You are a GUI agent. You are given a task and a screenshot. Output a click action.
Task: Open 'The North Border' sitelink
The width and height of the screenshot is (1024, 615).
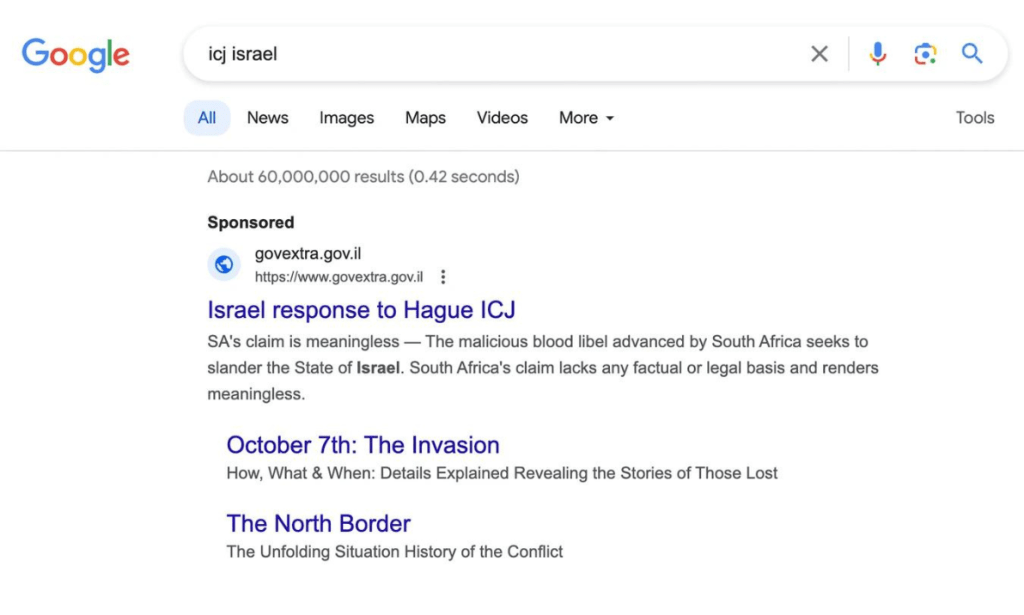pos(319,523)
